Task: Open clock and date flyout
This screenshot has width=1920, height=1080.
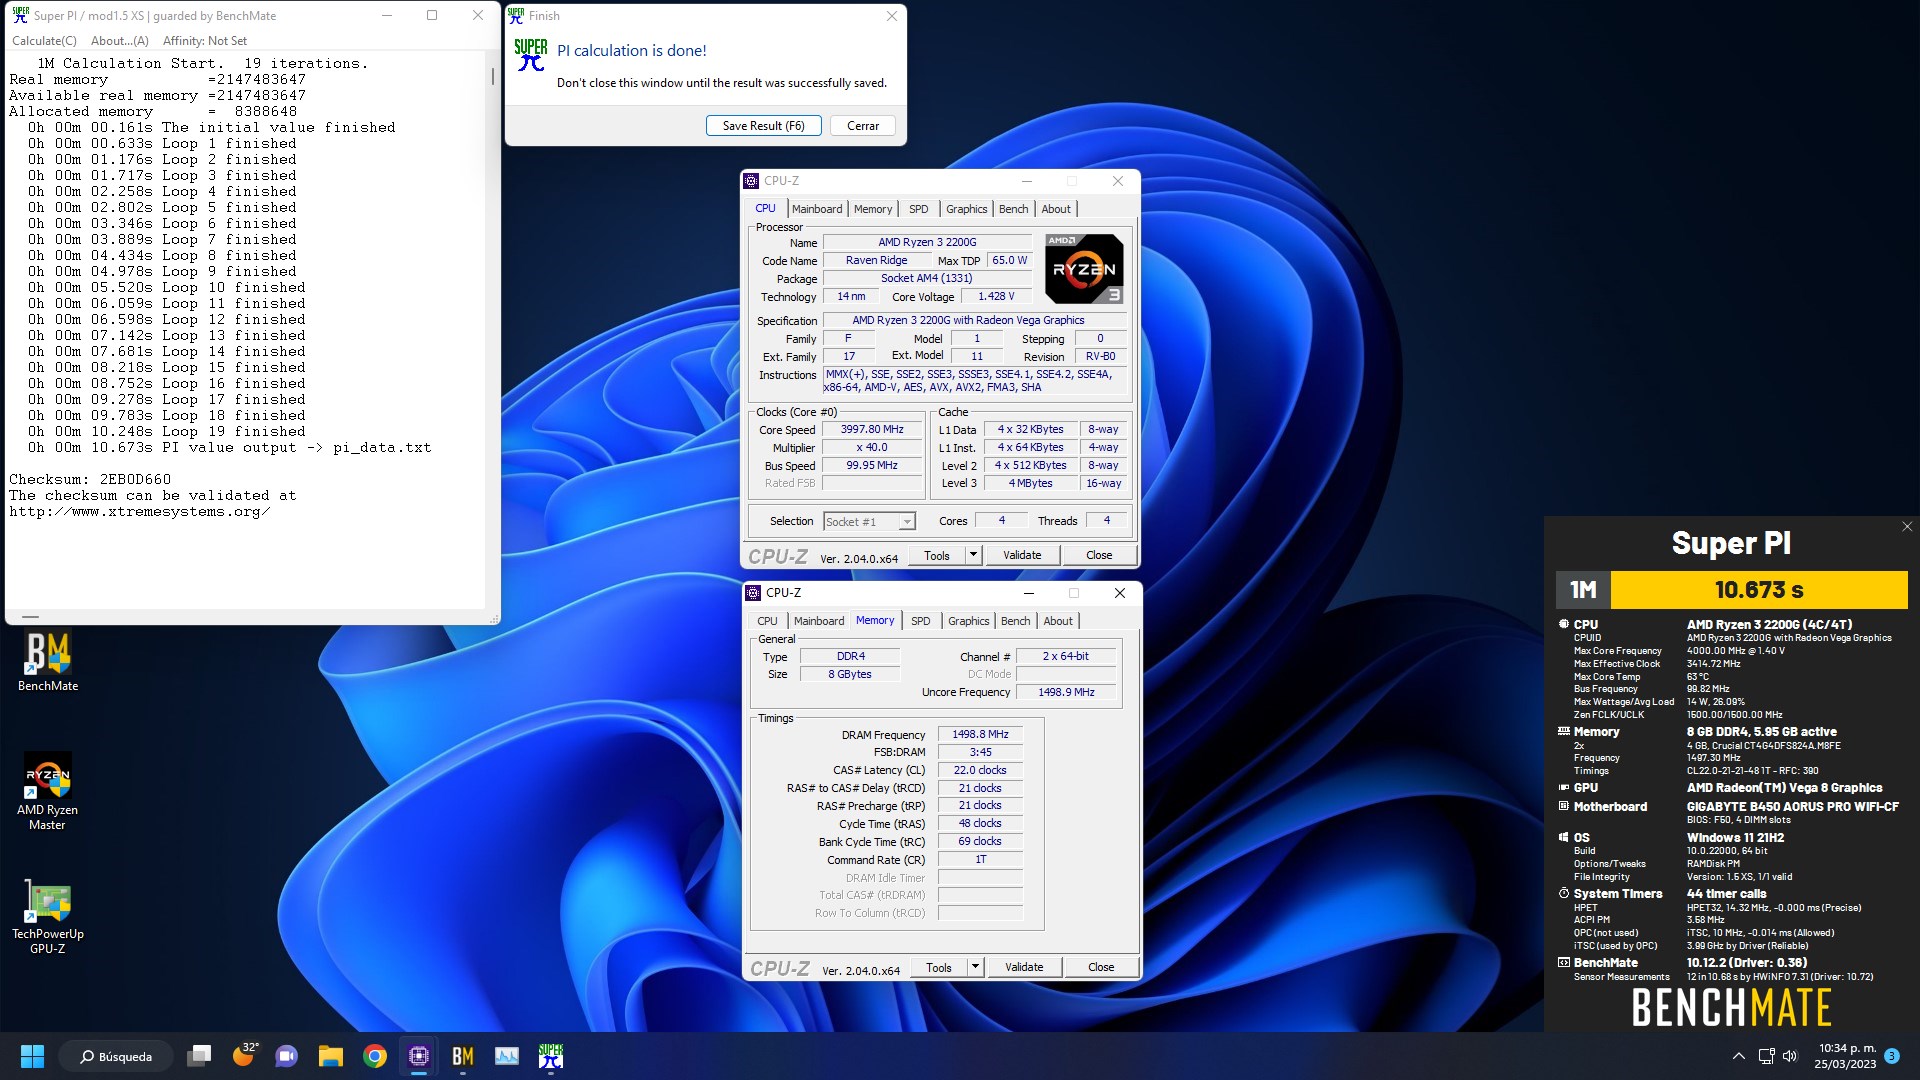Action: 1846,1056
